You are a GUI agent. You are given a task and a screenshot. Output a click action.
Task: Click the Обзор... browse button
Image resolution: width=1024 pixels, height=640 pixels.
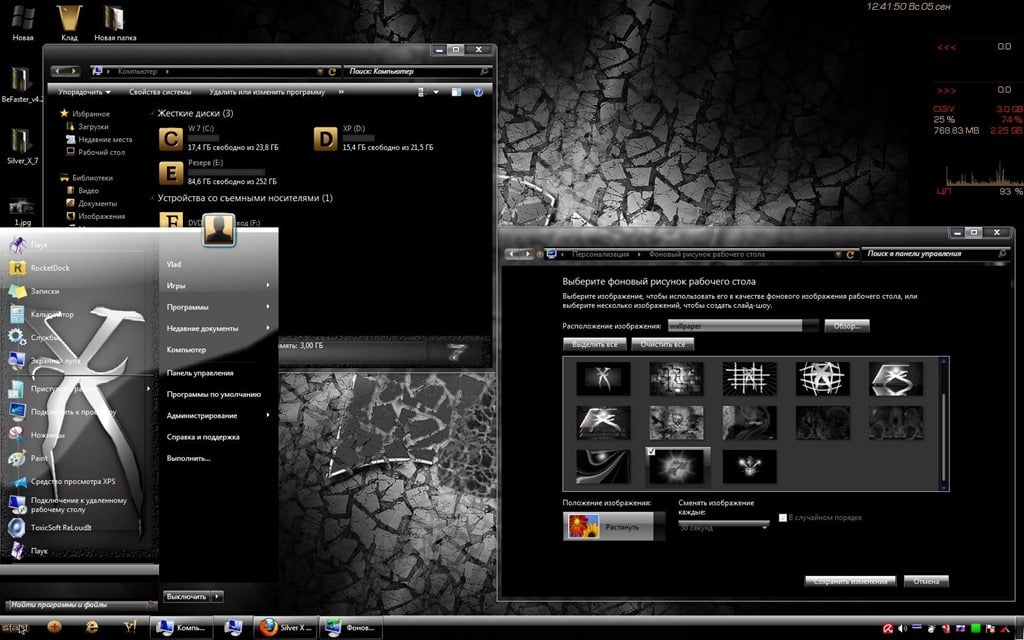tap(847, 326)
